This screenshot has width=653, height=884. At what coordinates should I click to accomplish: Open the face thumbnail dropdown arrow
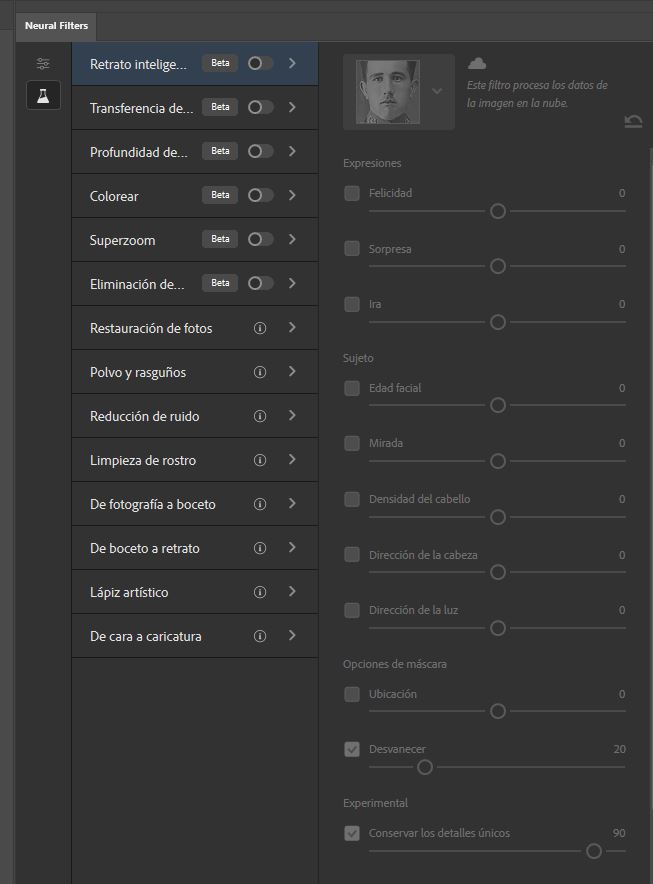[437, 91]
